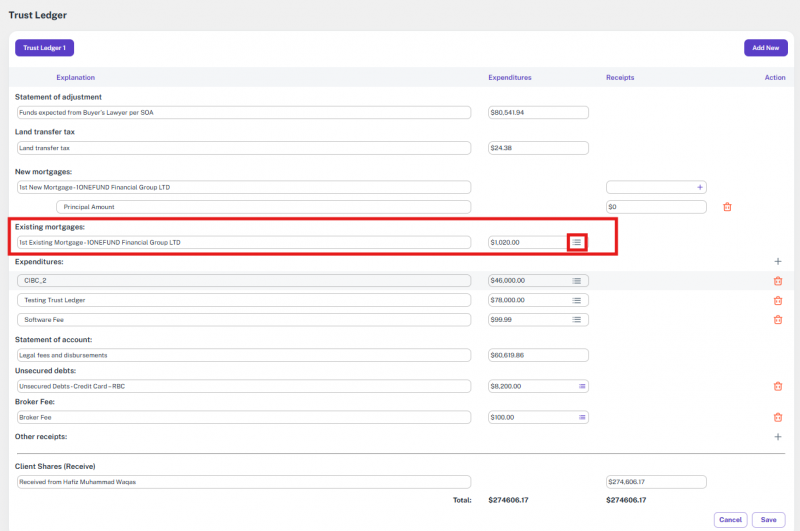Click list icon in CIBC_2 expenditure field
800x531 pixels.
[x=577, y=281]
